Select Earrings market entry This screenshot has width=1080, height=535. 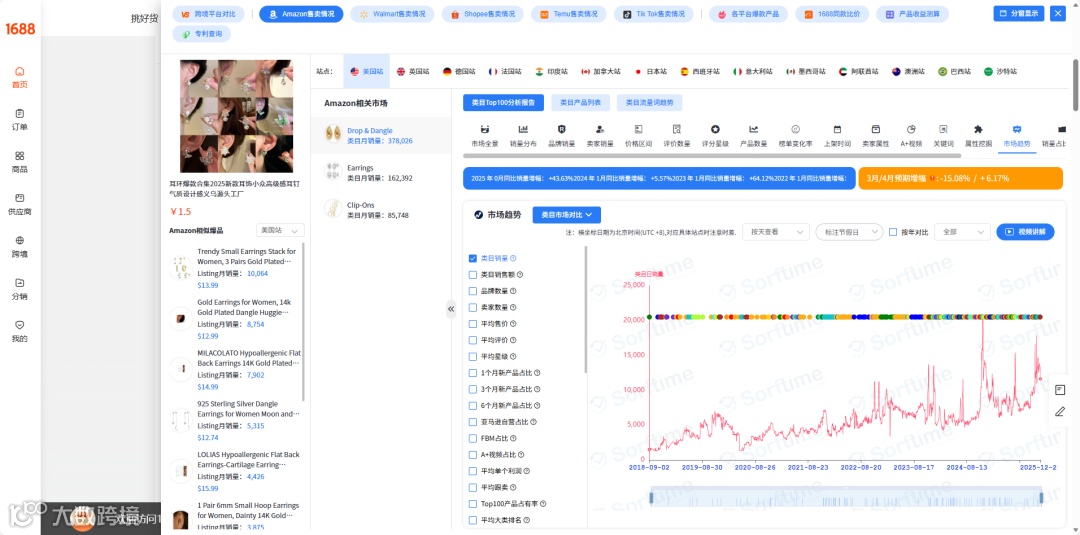tap(381, 172)
